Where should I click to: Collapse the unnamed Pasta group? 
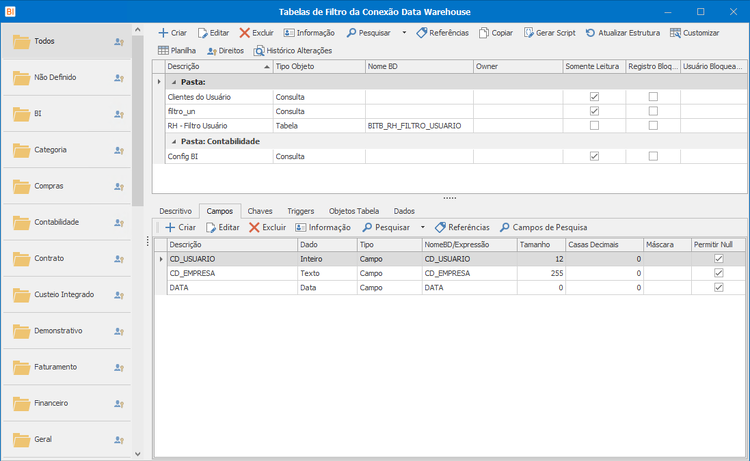[174, 82]
